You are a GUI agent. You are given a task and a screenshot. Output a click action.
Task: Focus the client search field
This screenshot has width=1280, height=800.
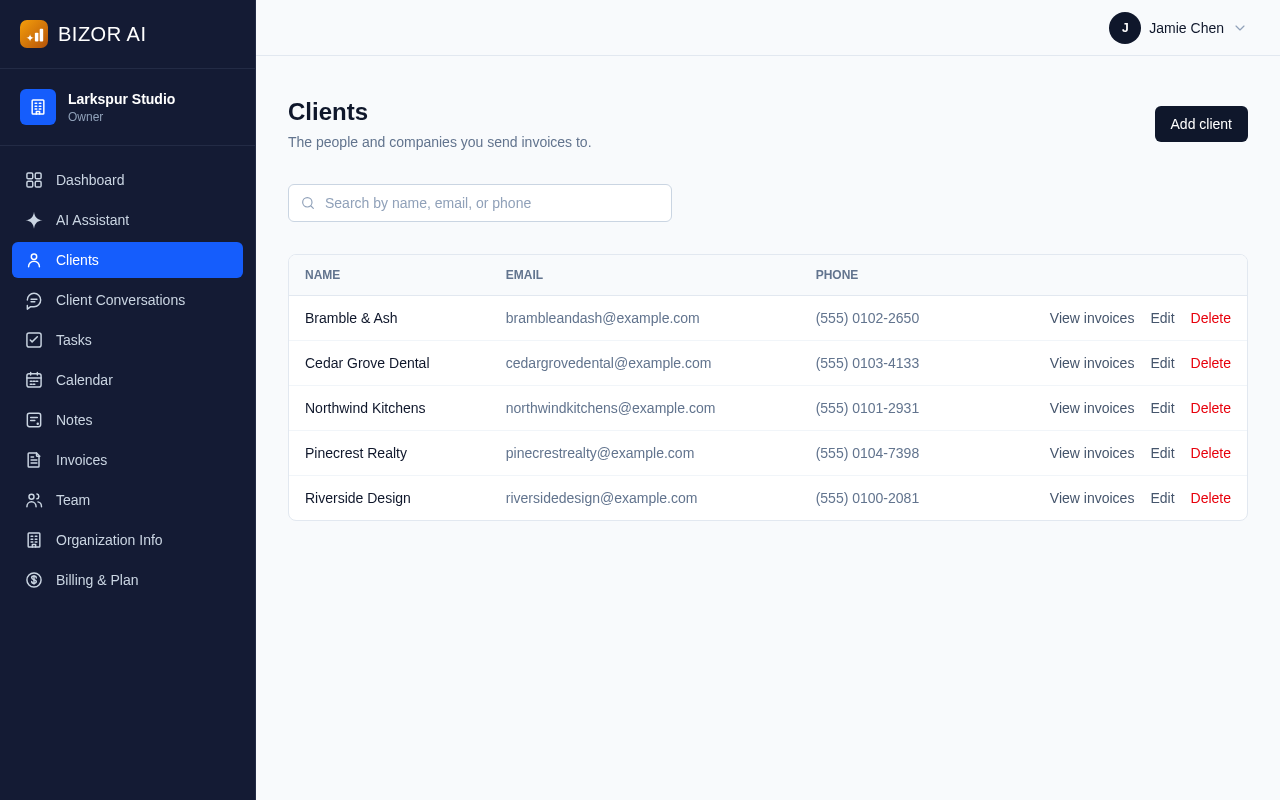tap(480, 203)
